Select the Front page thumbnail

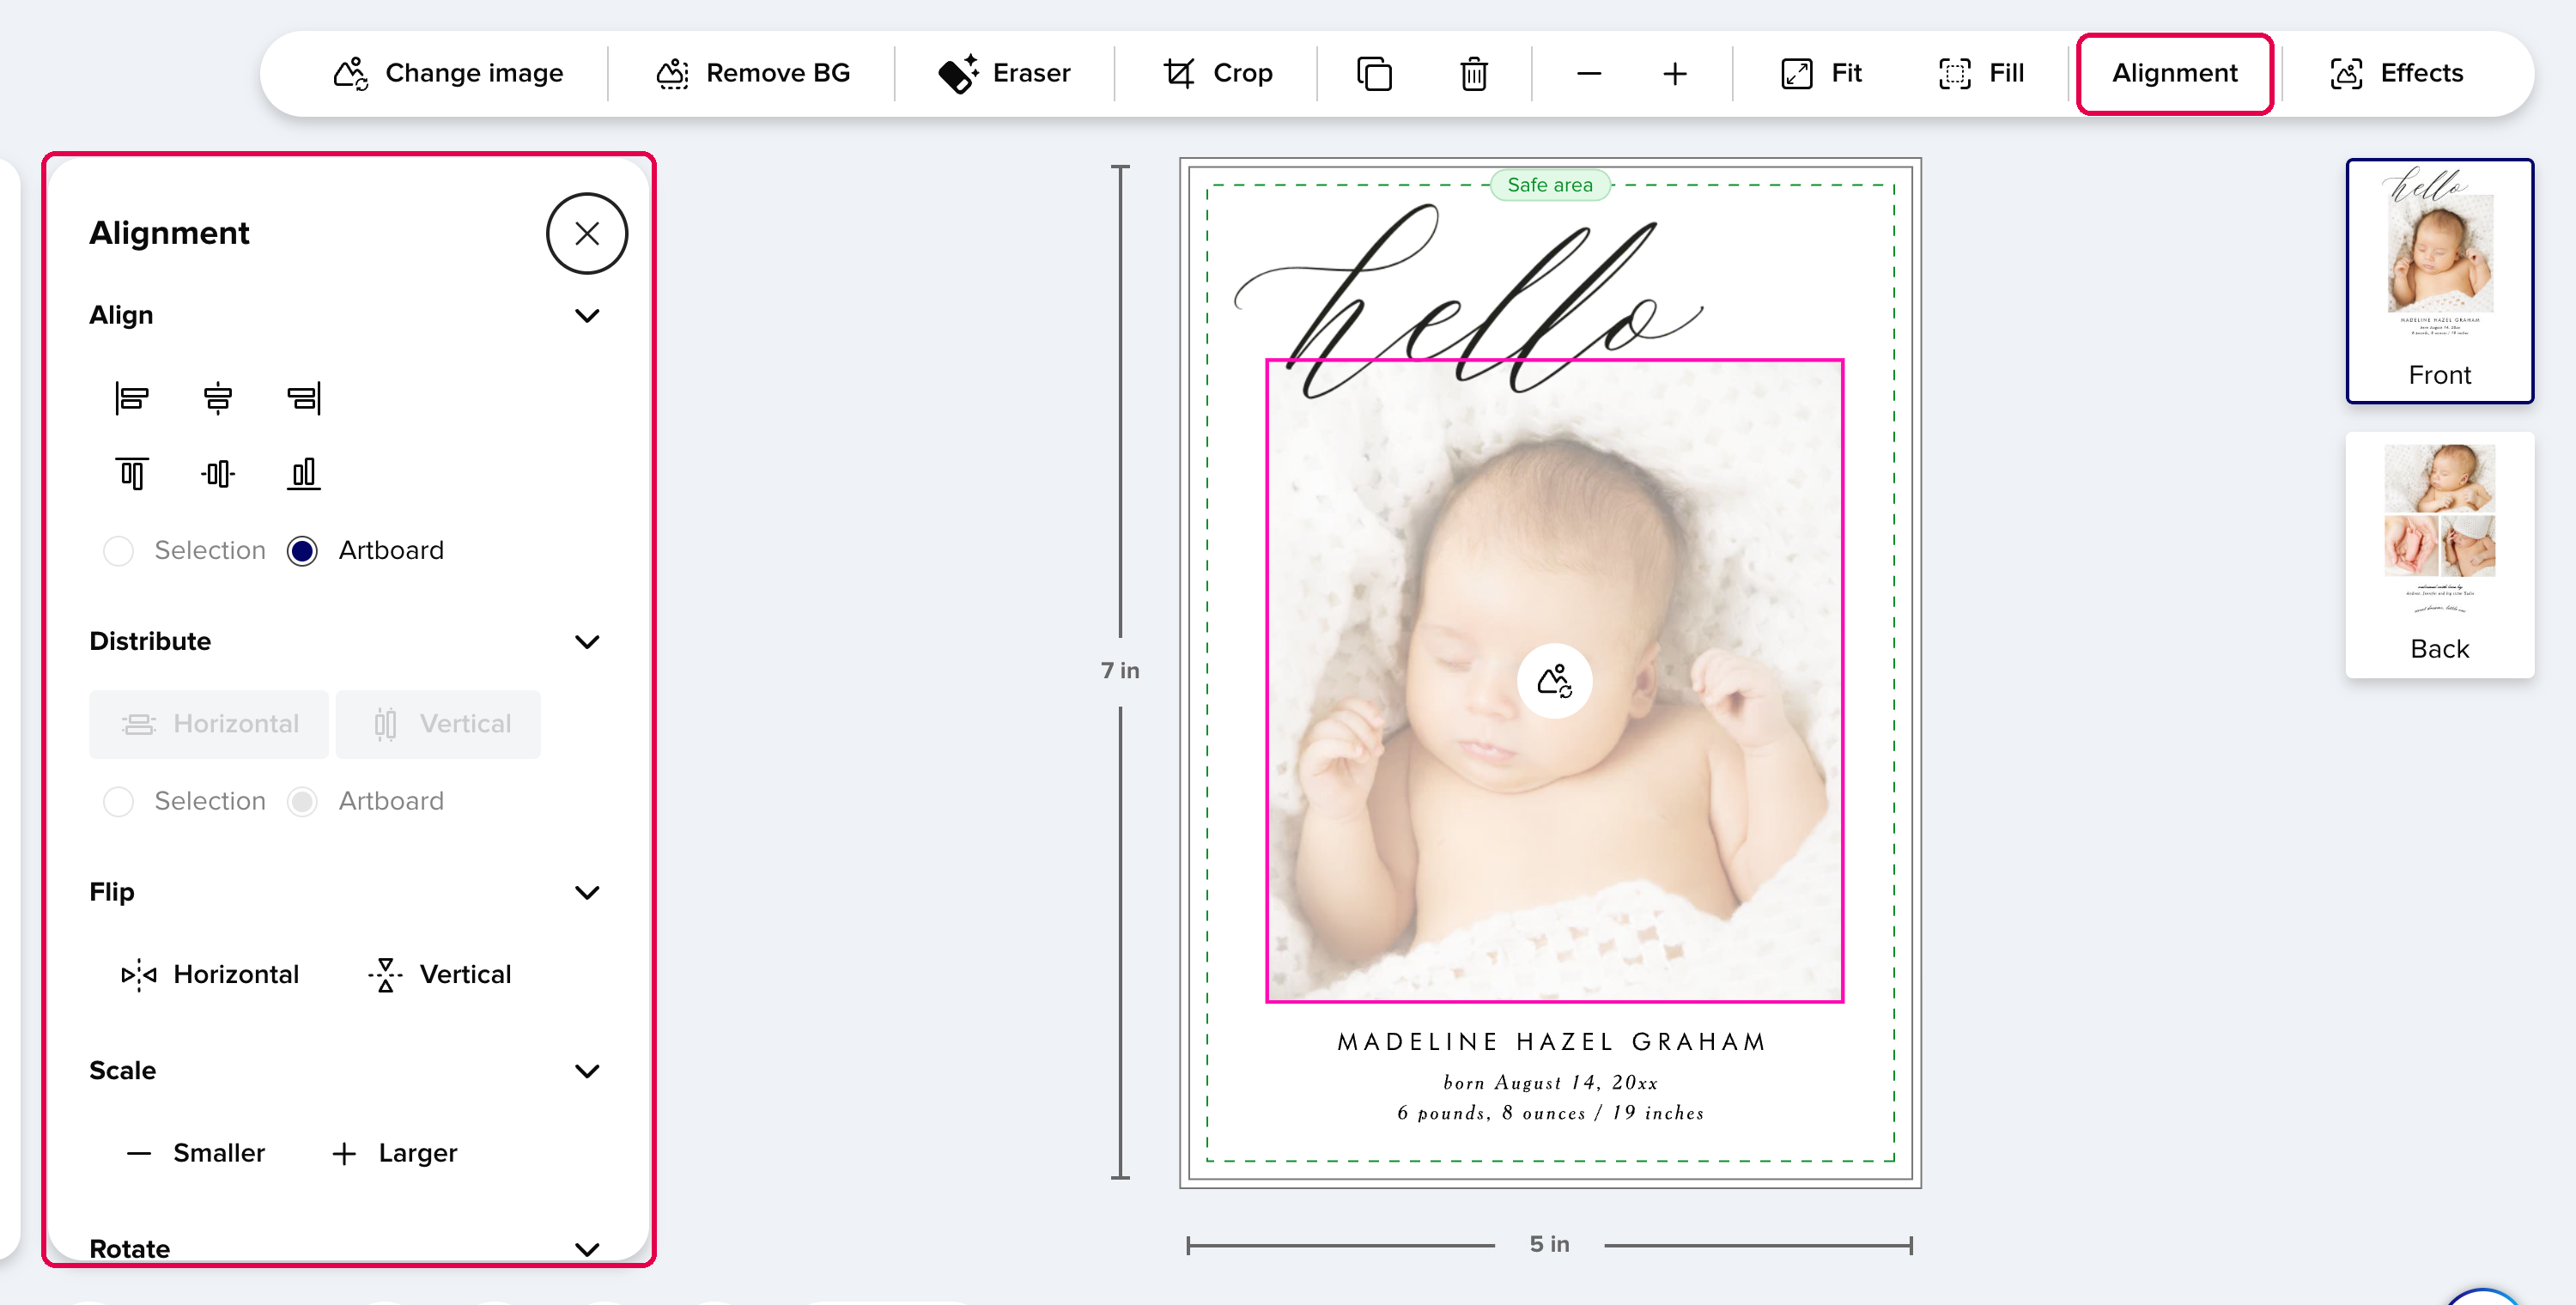[x=2439, y=281]
